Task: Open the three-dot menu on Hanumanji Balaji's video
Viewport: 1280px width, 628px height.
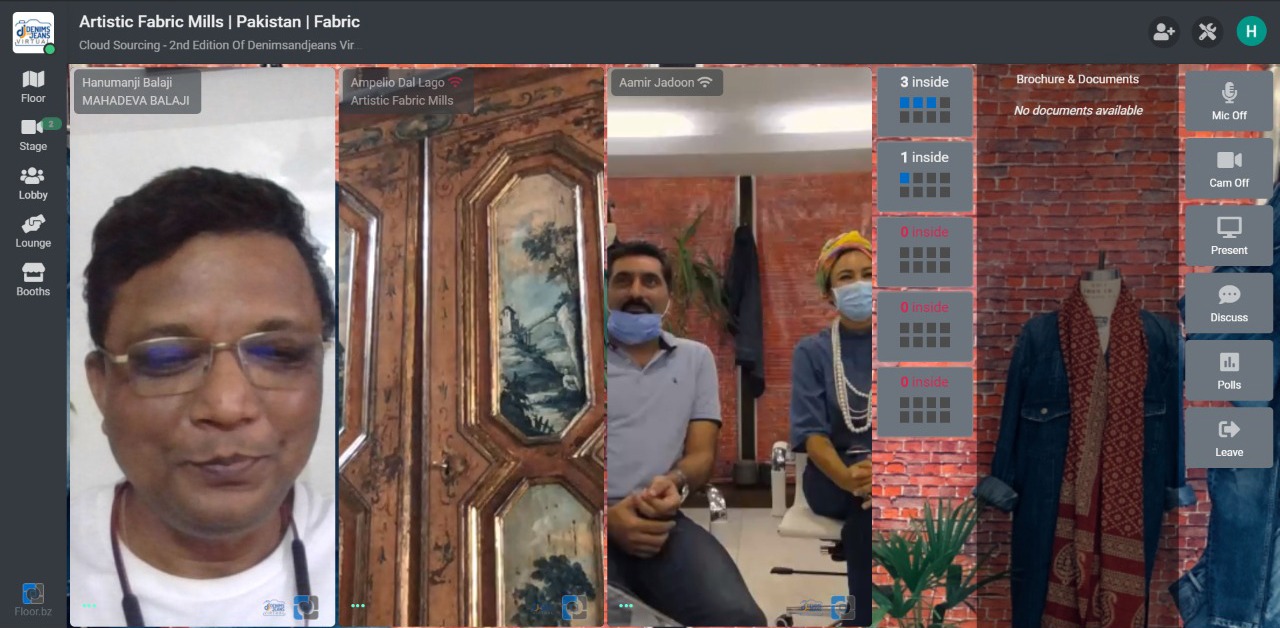Action: 90,606
